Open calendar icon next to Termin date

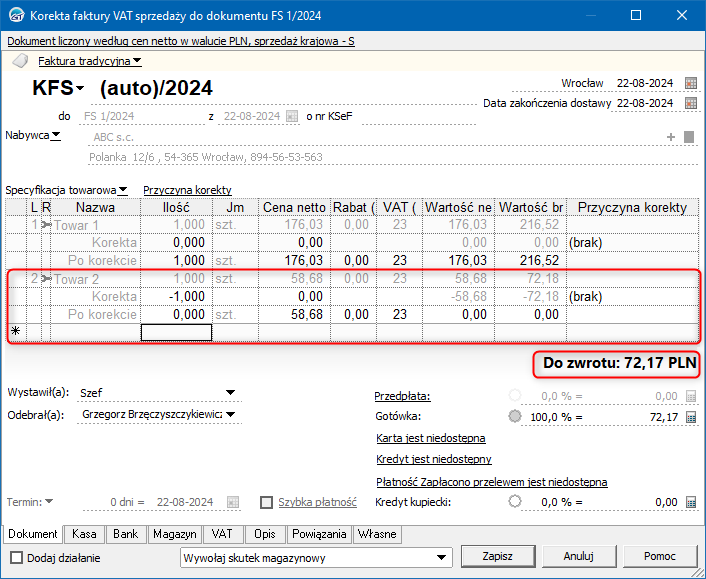(x=233, y=502)
